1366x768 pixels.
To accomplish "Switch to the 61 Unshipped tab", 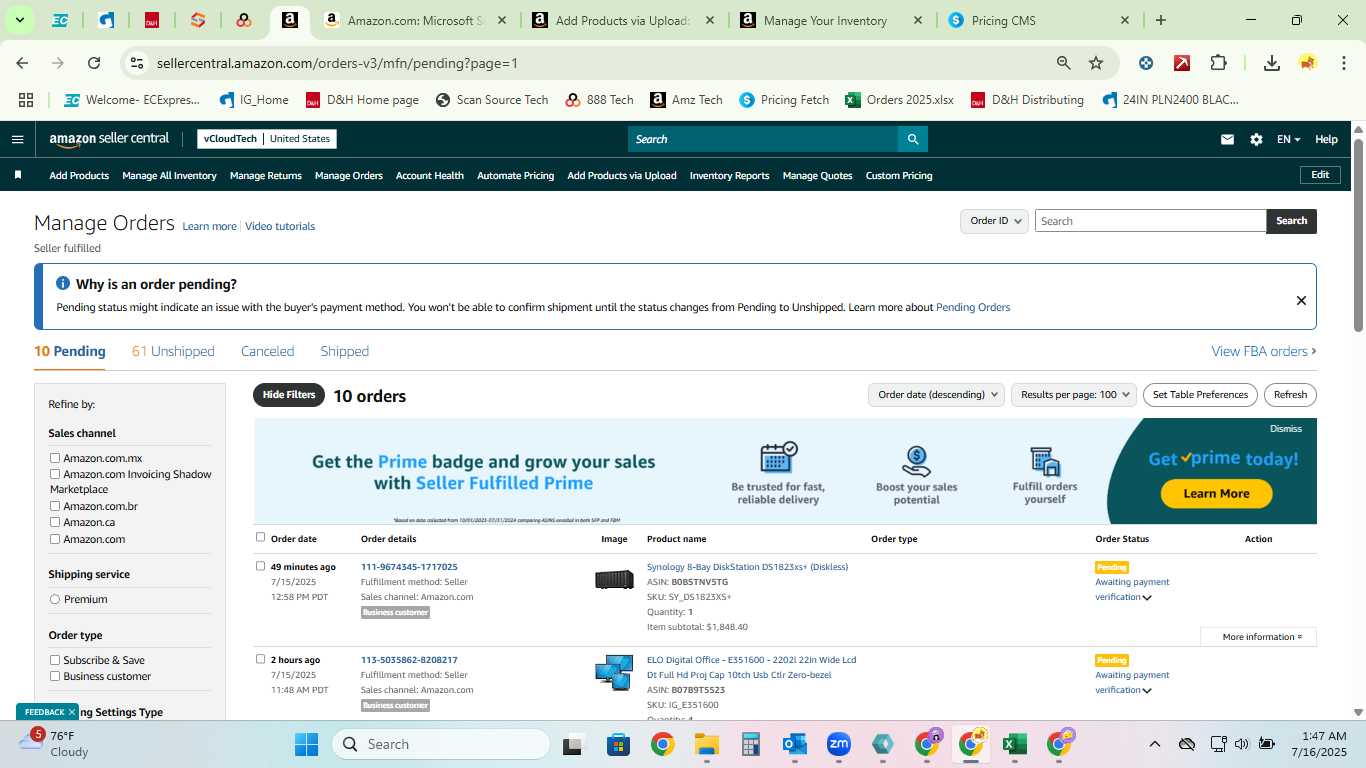I will [173, 351].
